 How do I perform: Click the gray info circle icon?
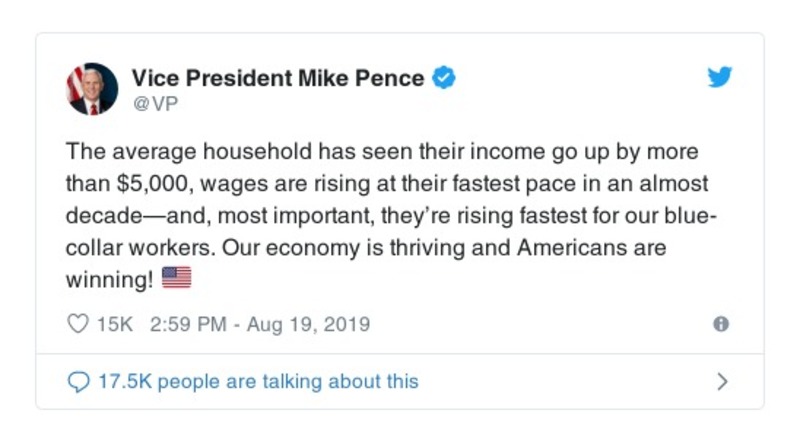[x=720, y=324]
